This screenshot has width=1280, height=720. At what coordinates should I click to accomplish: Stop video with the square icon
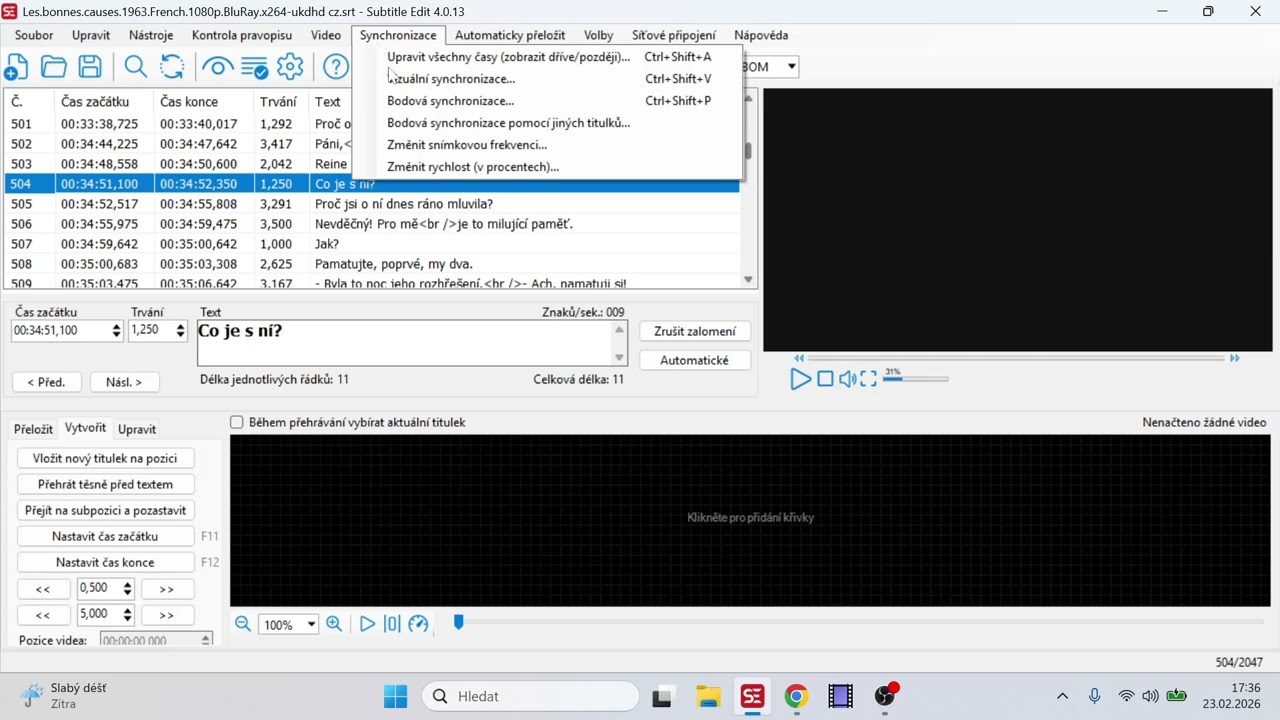(825, 379)
